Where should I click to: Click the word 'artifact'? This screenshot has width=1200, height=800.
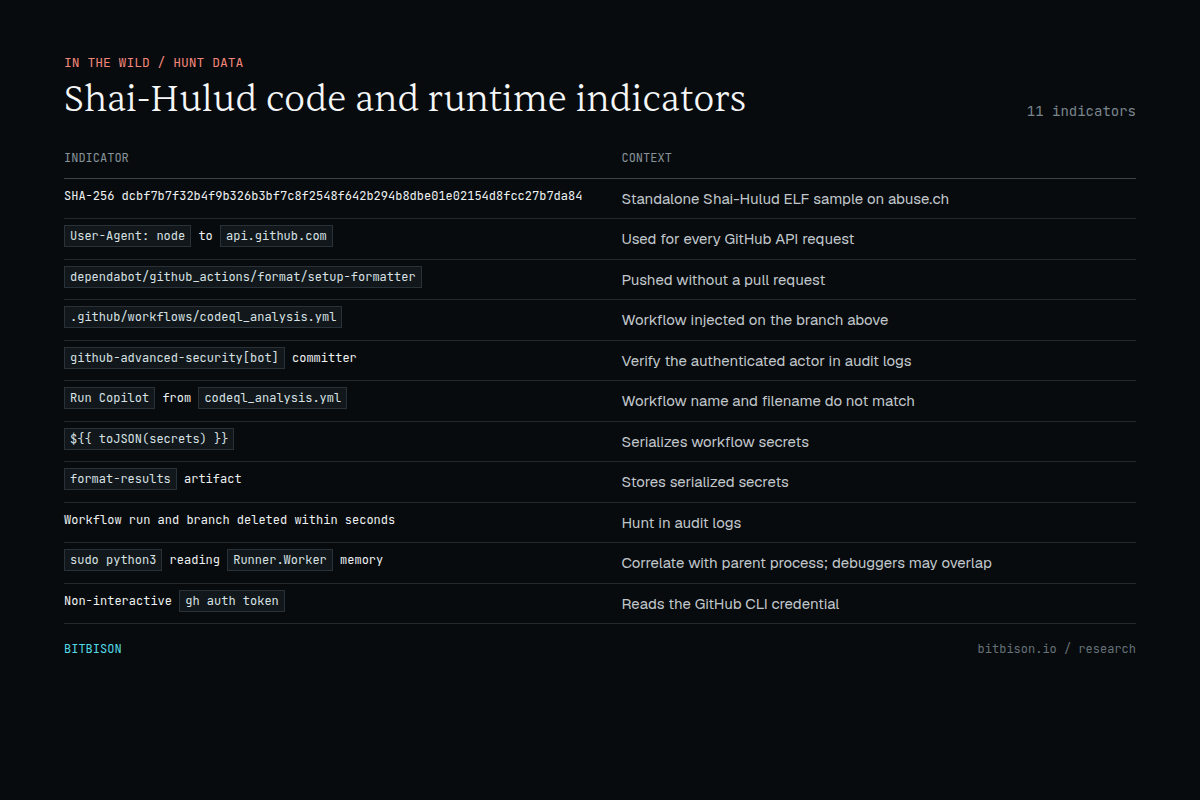coord(213,479)
